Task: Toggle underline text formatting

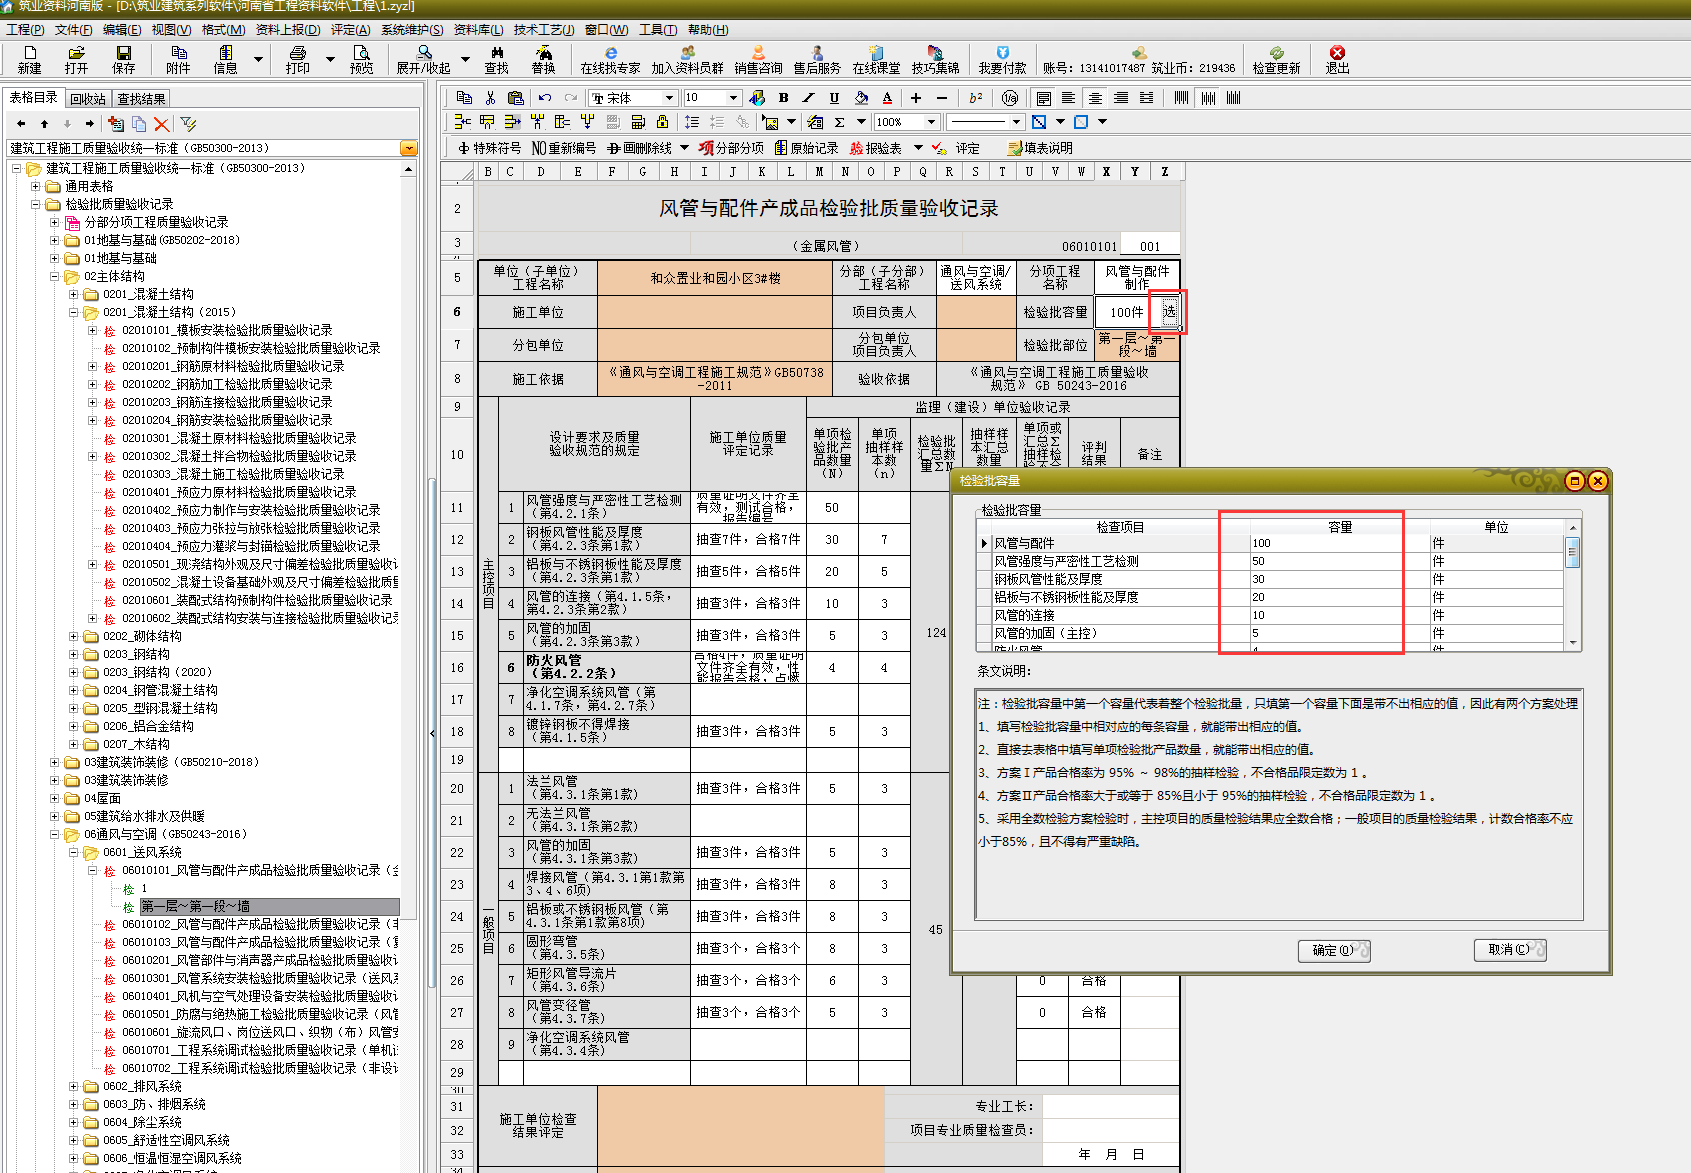Action: pyautogui.click(x=834, y=98)
